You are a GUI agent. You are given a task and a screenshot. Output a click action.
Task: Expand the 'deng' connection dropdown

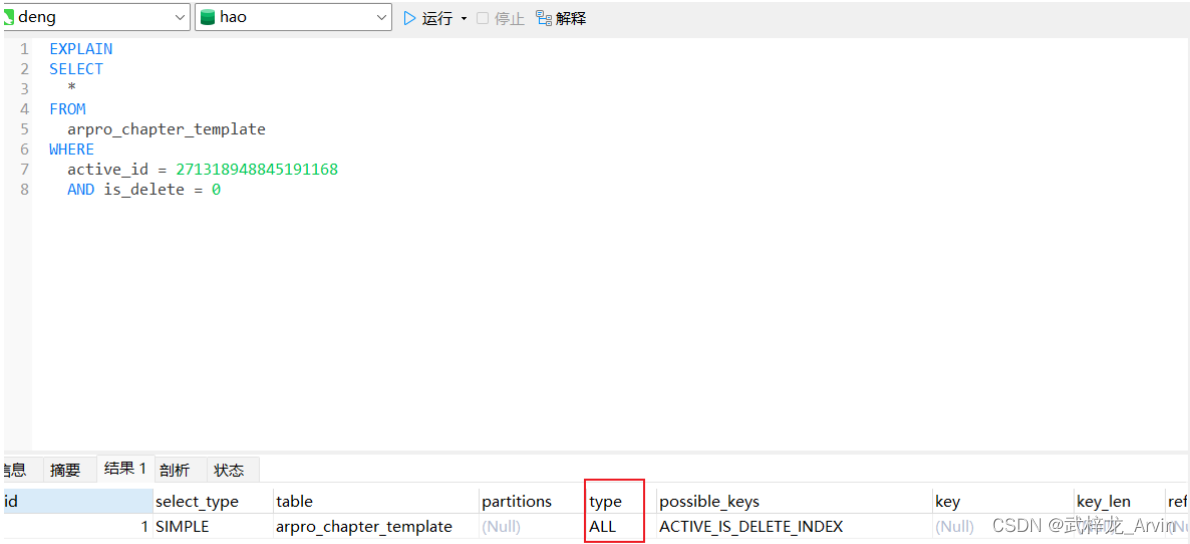(x=180, y=17)
